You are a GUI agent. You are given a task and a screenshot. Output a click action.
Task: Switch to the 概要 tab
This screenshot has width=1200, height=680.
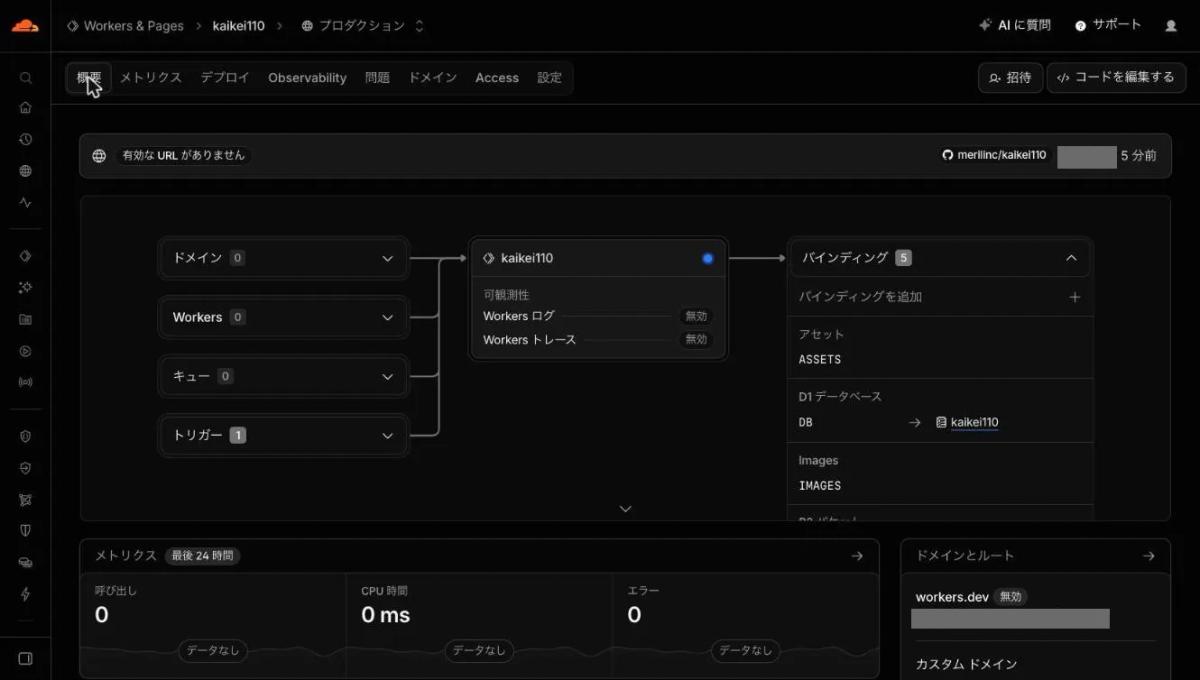click(89, 78)
